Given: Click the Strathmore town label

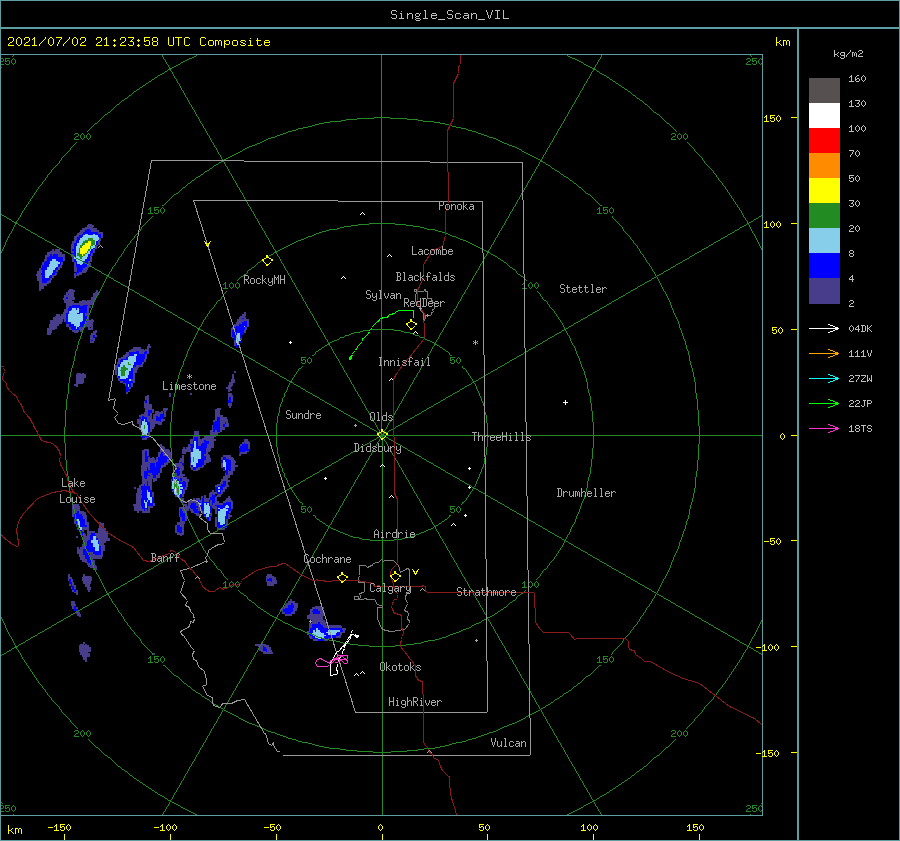Looking at the screenshot, I should [486, 592].
